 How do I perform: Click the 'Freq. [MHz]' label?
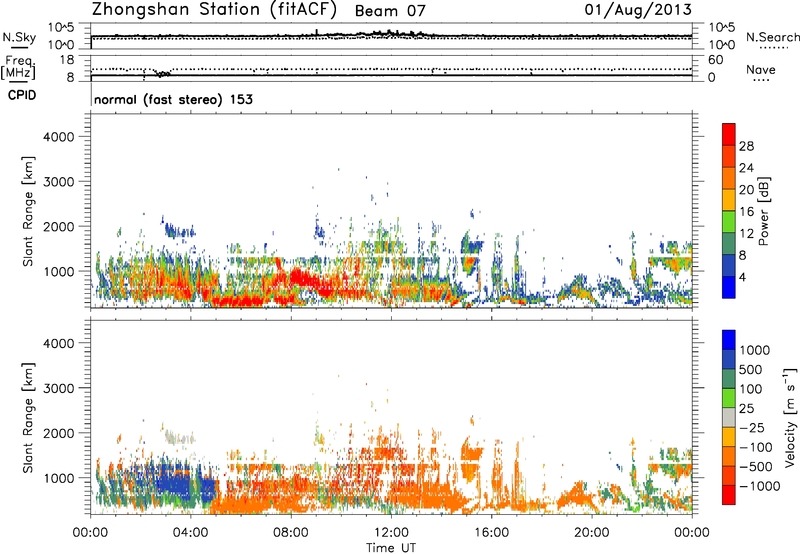[18, 68]
